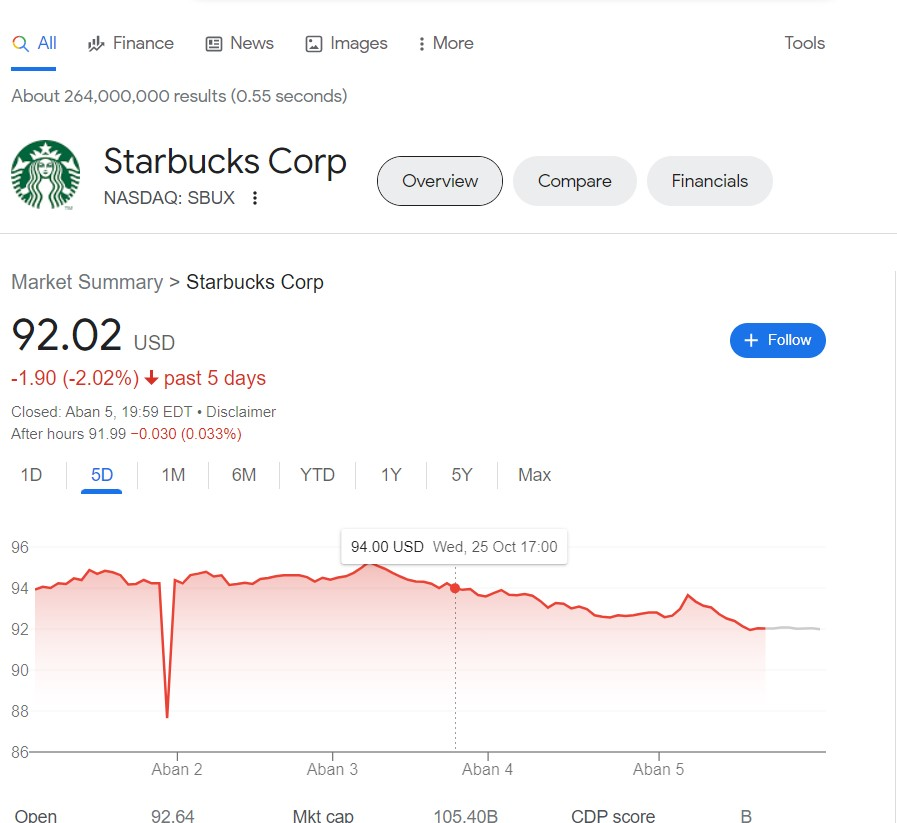Click the plus icon on Follow

click(752, 340)
